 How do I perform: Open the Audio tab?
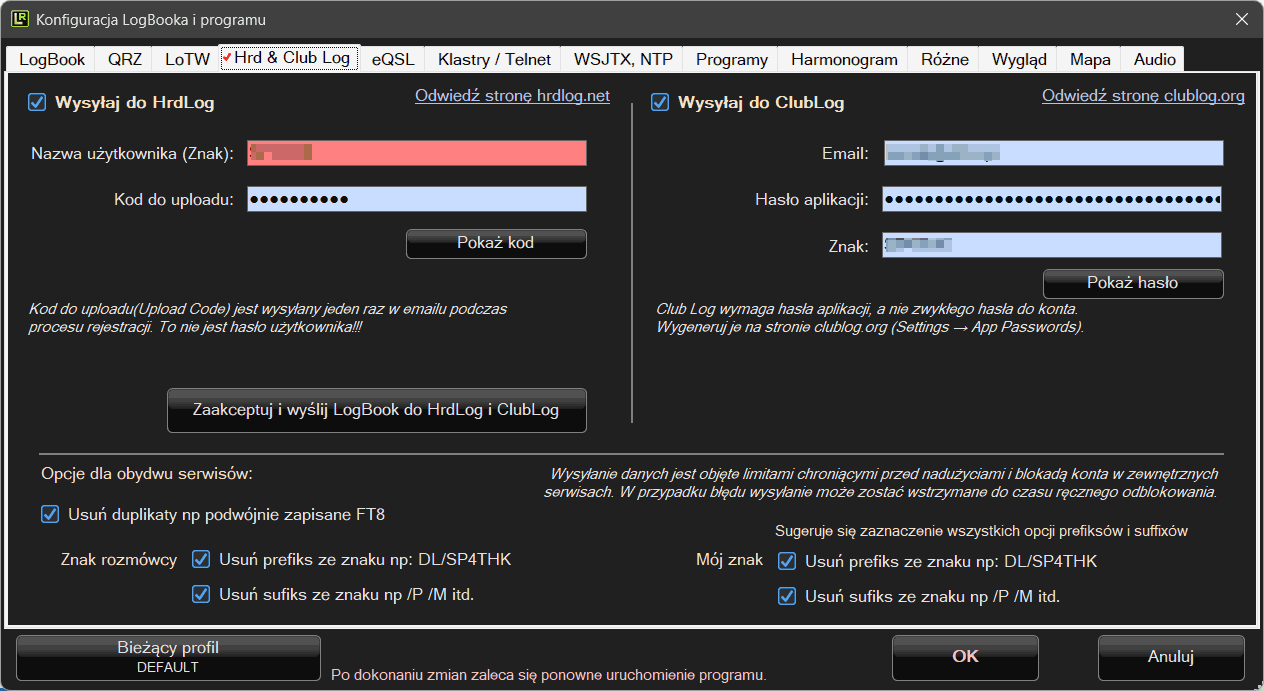pyautogui.click(x=1154, y=59)
